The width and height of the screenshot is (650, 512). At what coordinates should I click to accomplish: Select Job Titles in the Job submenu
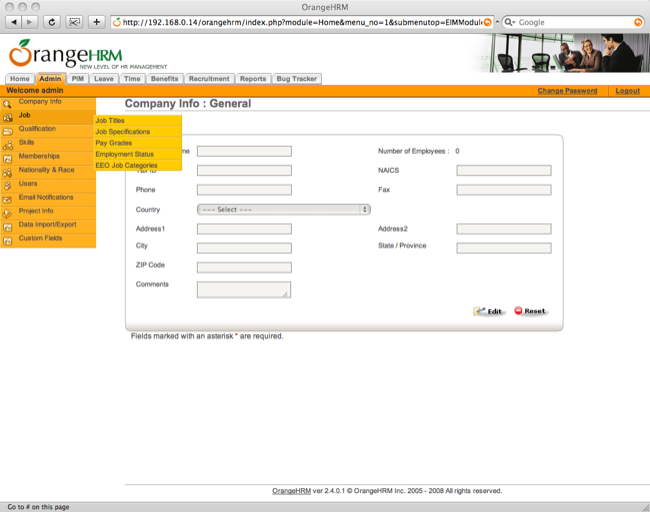(x=138, y=121)
